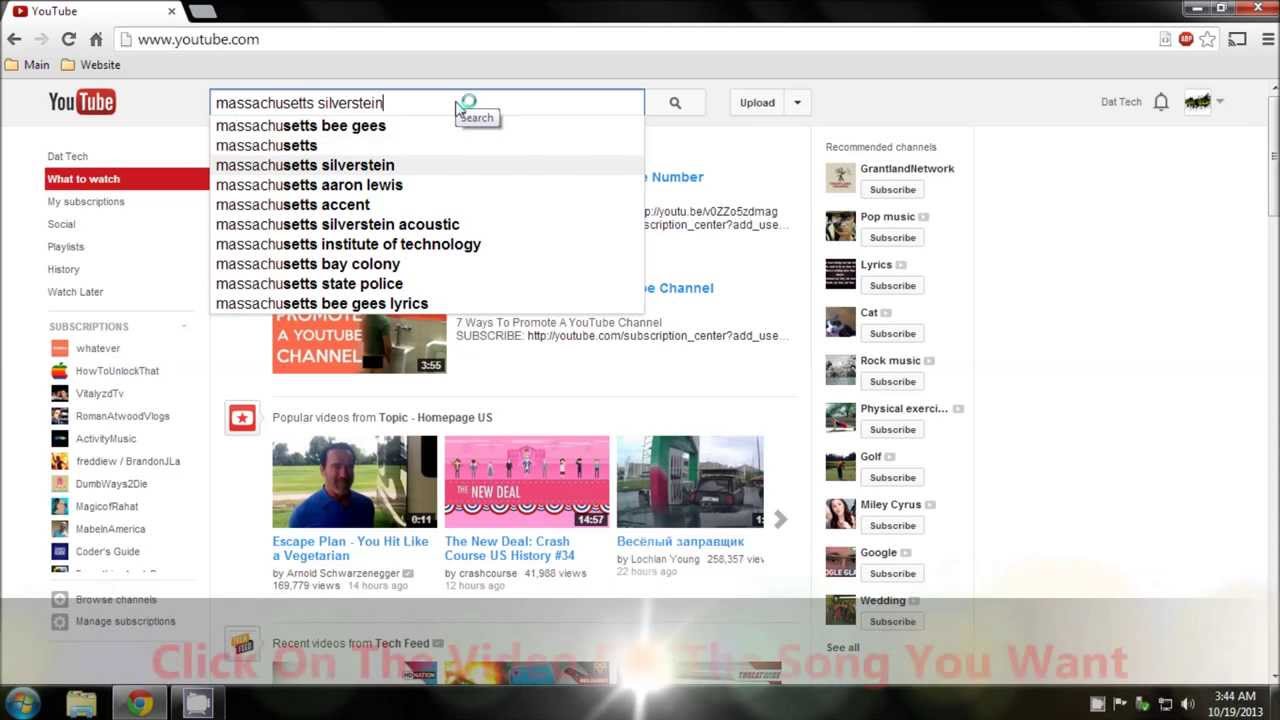The height and width of the screenshot is (720, 1280).
Task: Click Chrome icon in taskbar
Action: point(139,704)
